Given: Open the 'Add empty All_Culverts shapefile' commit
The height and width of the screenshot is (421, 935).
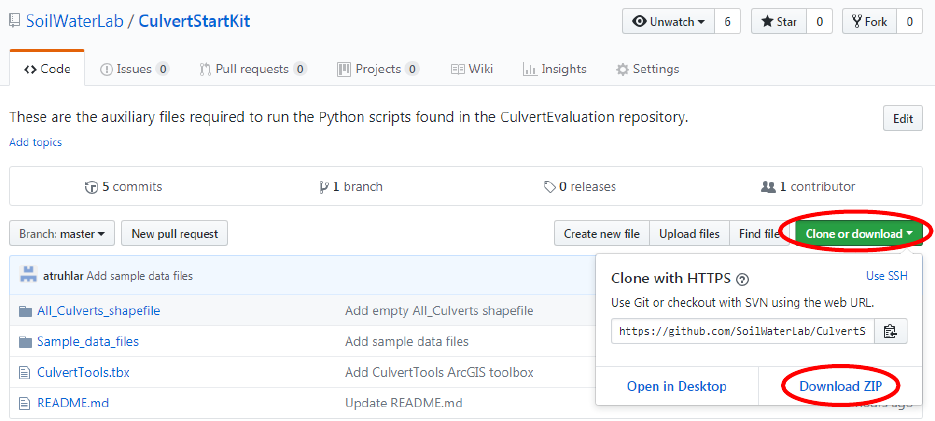Looking at the screenshot, I should click(439, 311).
